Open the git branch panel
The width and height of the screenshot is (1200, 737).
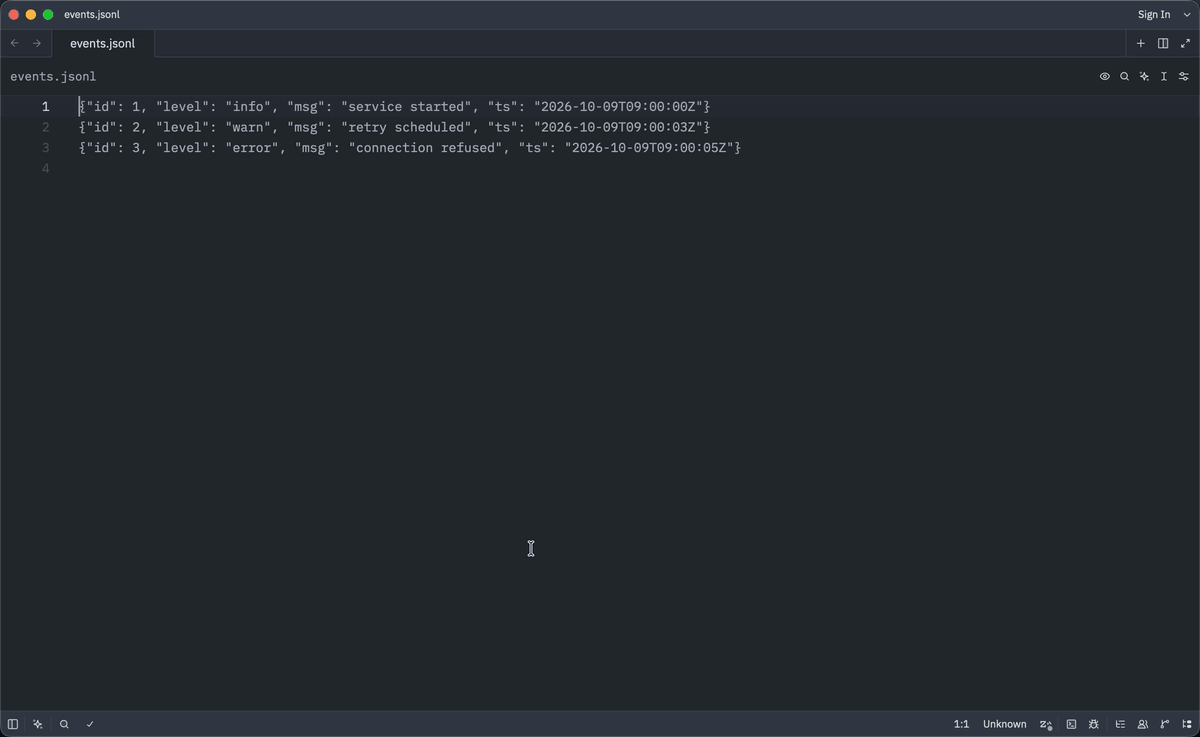(1165, 724)
